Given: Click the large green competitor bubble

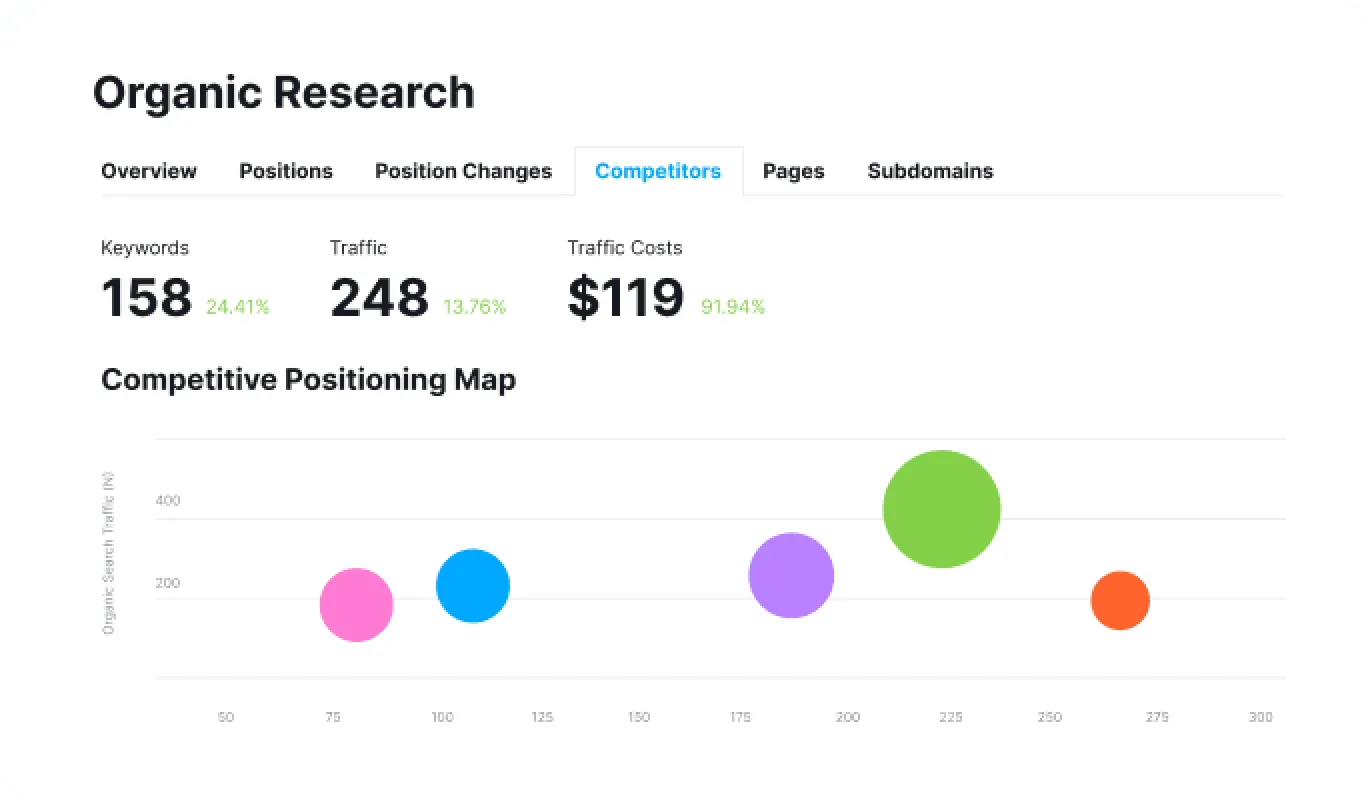Looking at the screenshot, I should click(x=942, y=509).
